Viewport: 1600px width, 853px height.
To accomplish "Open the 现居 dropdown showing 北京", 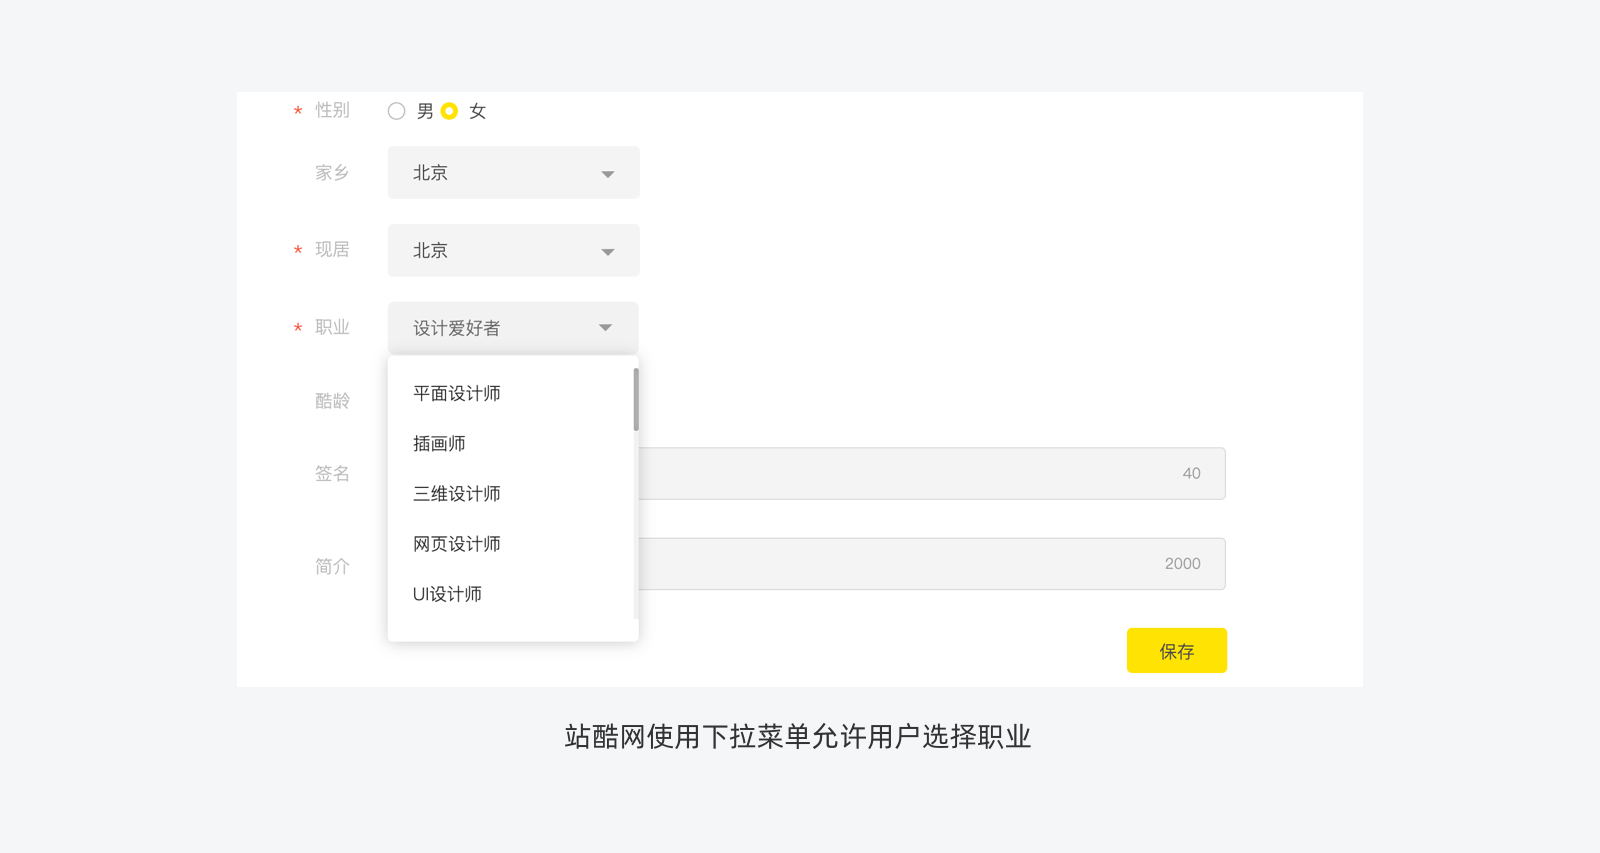I will [513, 251].
